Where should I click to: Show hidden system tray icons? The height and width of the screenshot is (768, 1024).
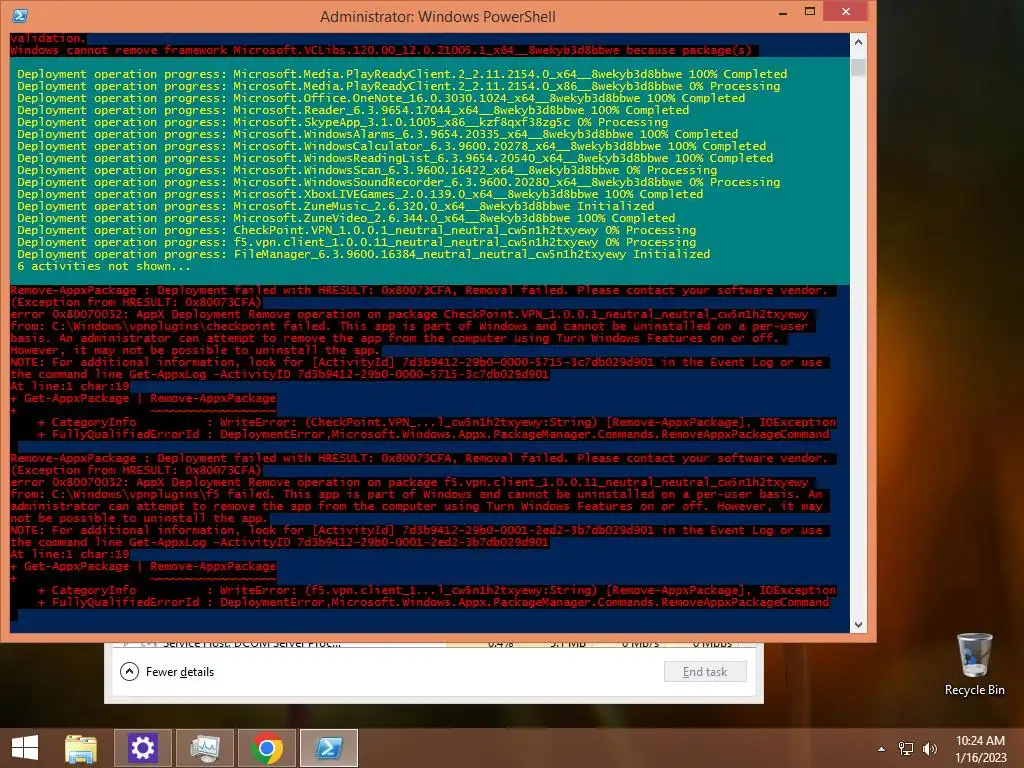[x=882, y=749]
